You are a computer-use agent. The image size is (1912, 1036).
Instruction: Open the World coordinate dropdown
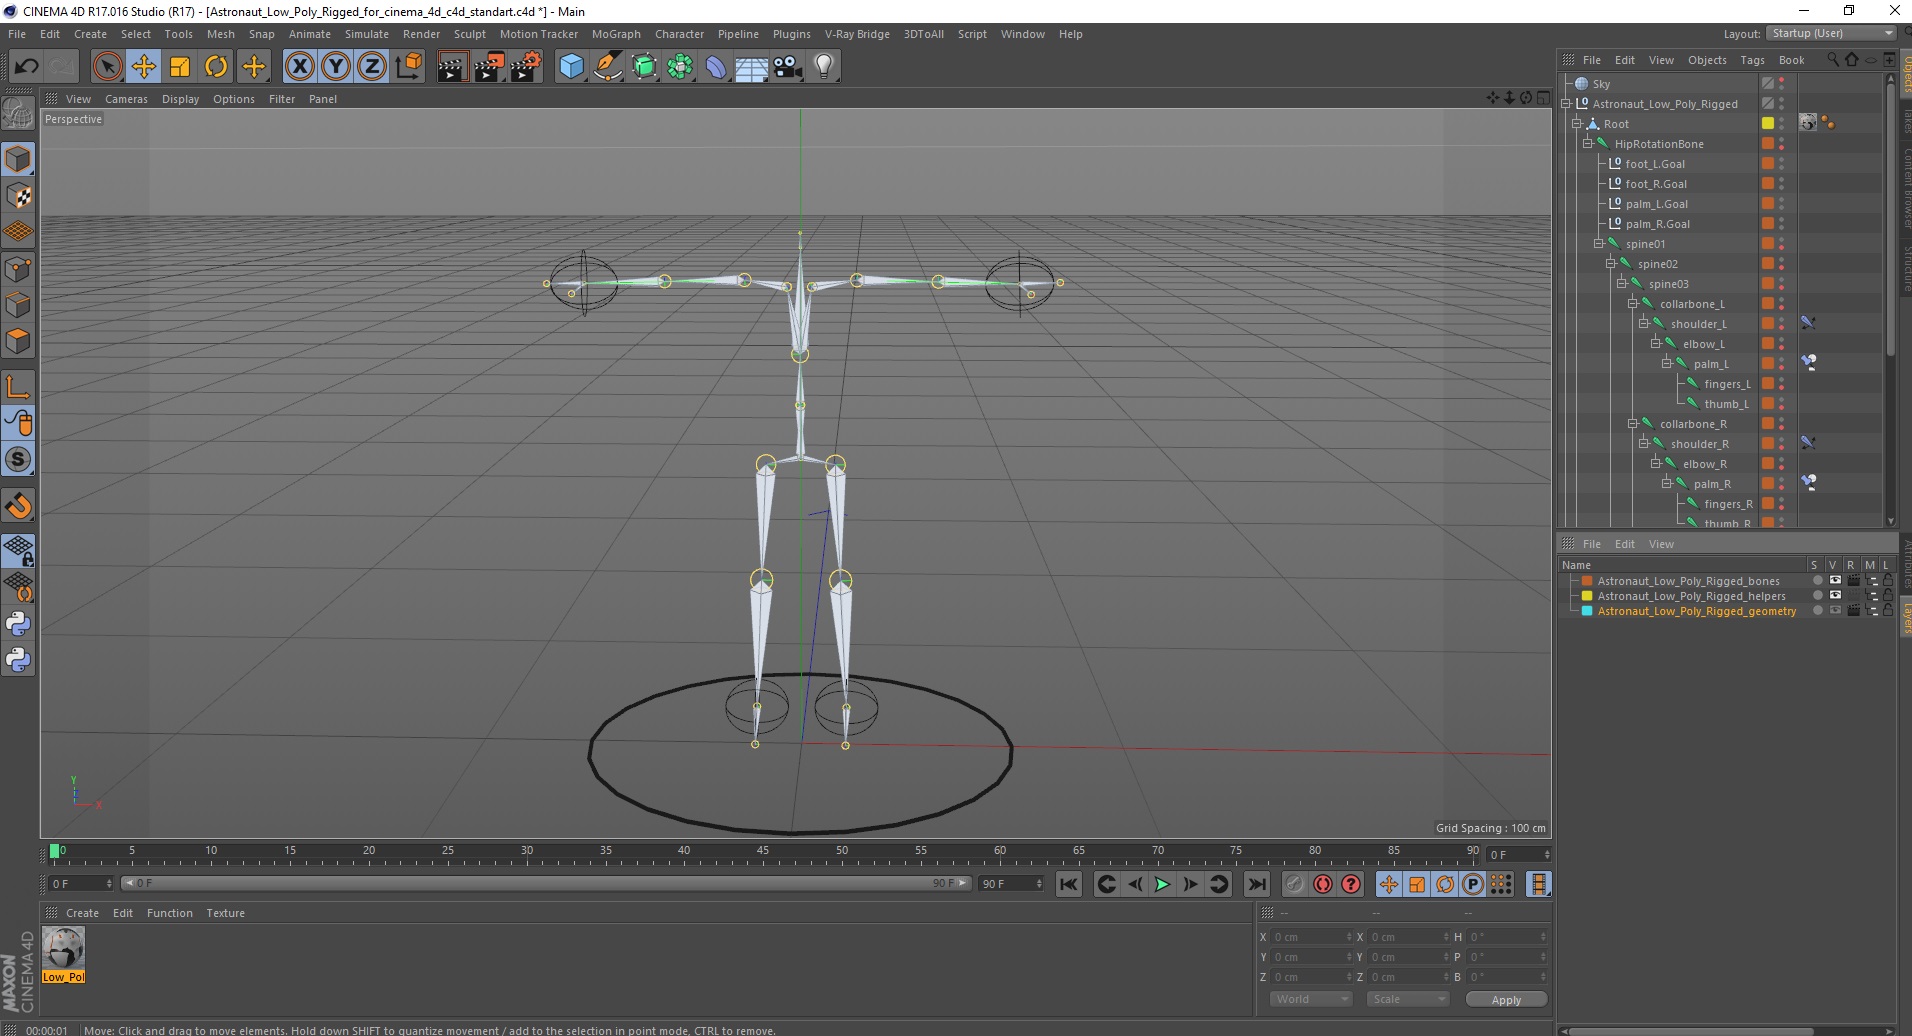tap(1311, 999)
